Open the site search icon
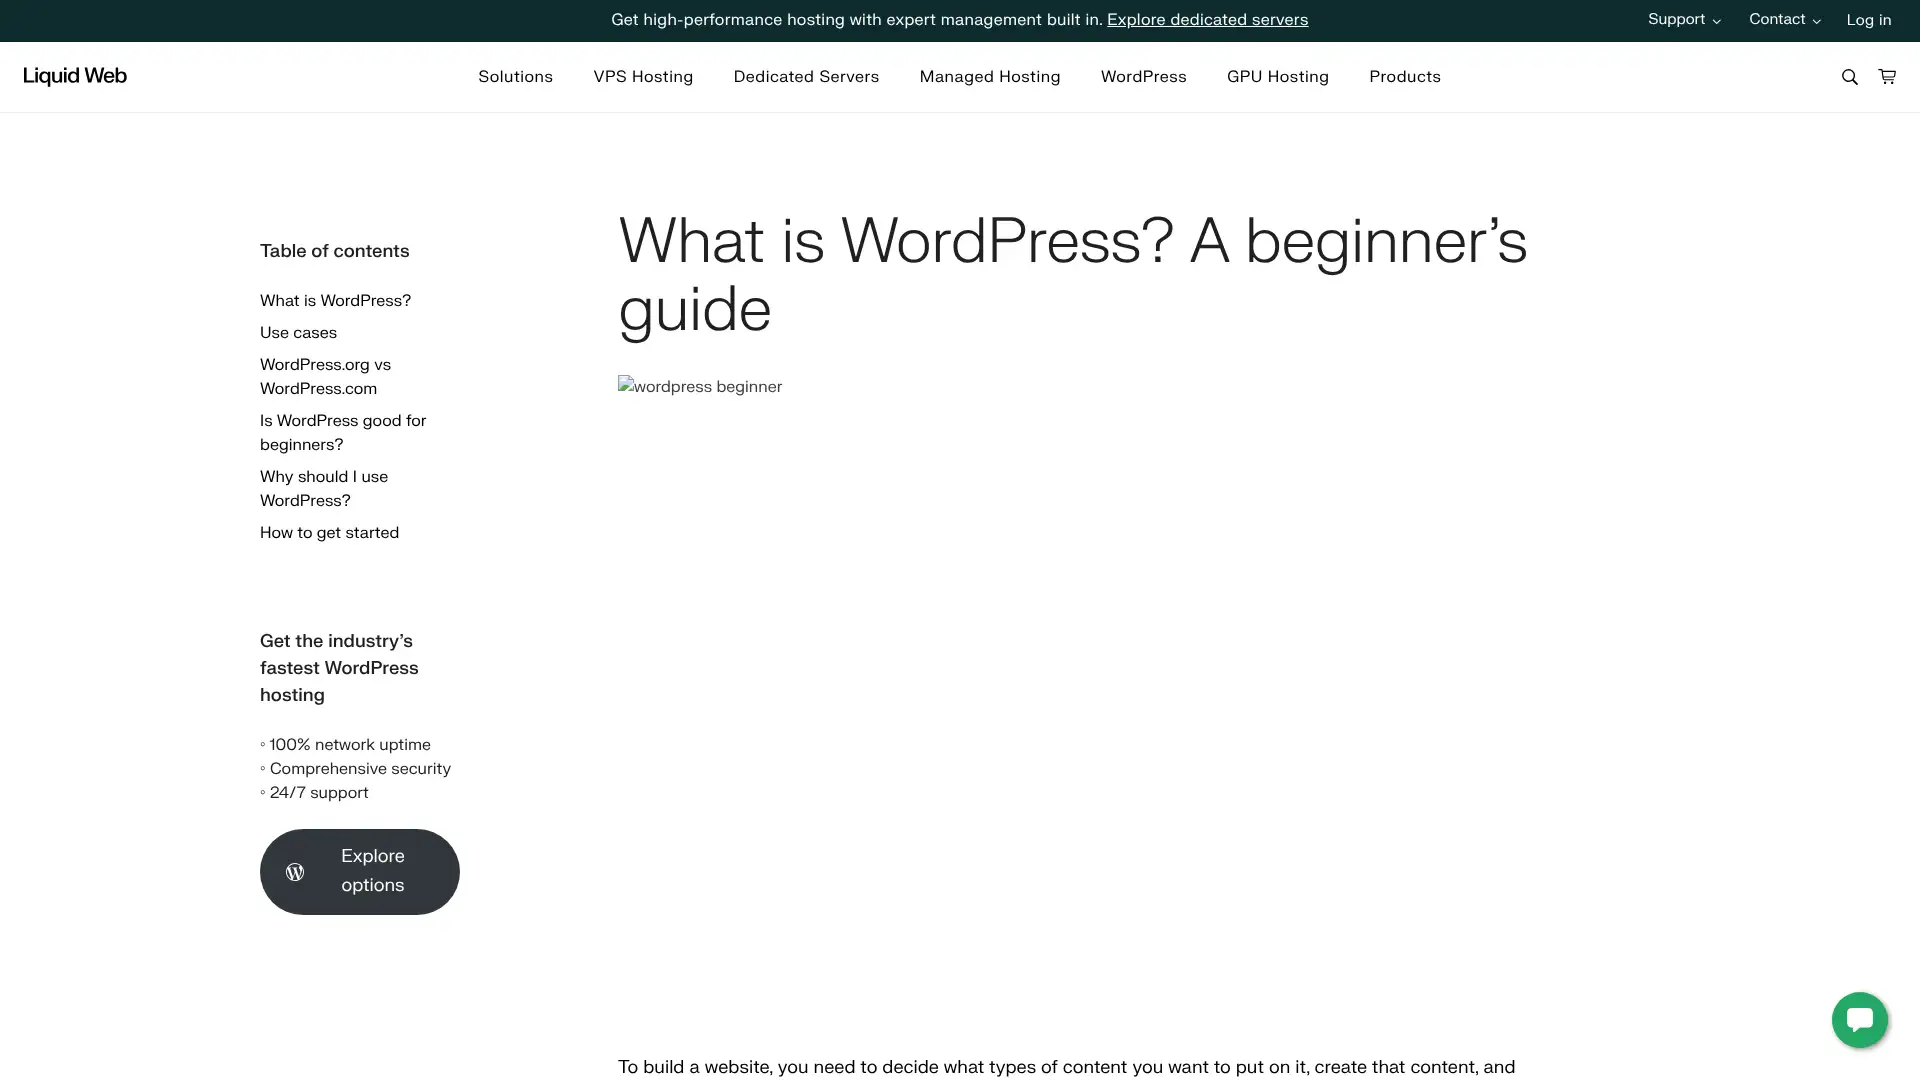1920x1080 pixels. (1849, 77)
